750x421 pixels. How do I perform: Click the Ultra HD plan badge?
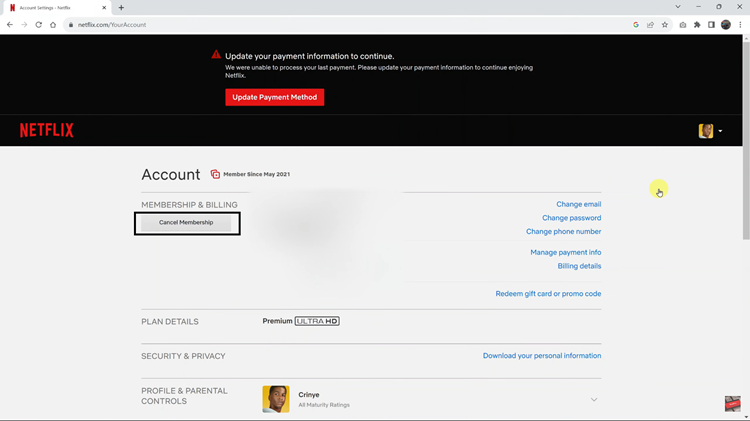317,321
